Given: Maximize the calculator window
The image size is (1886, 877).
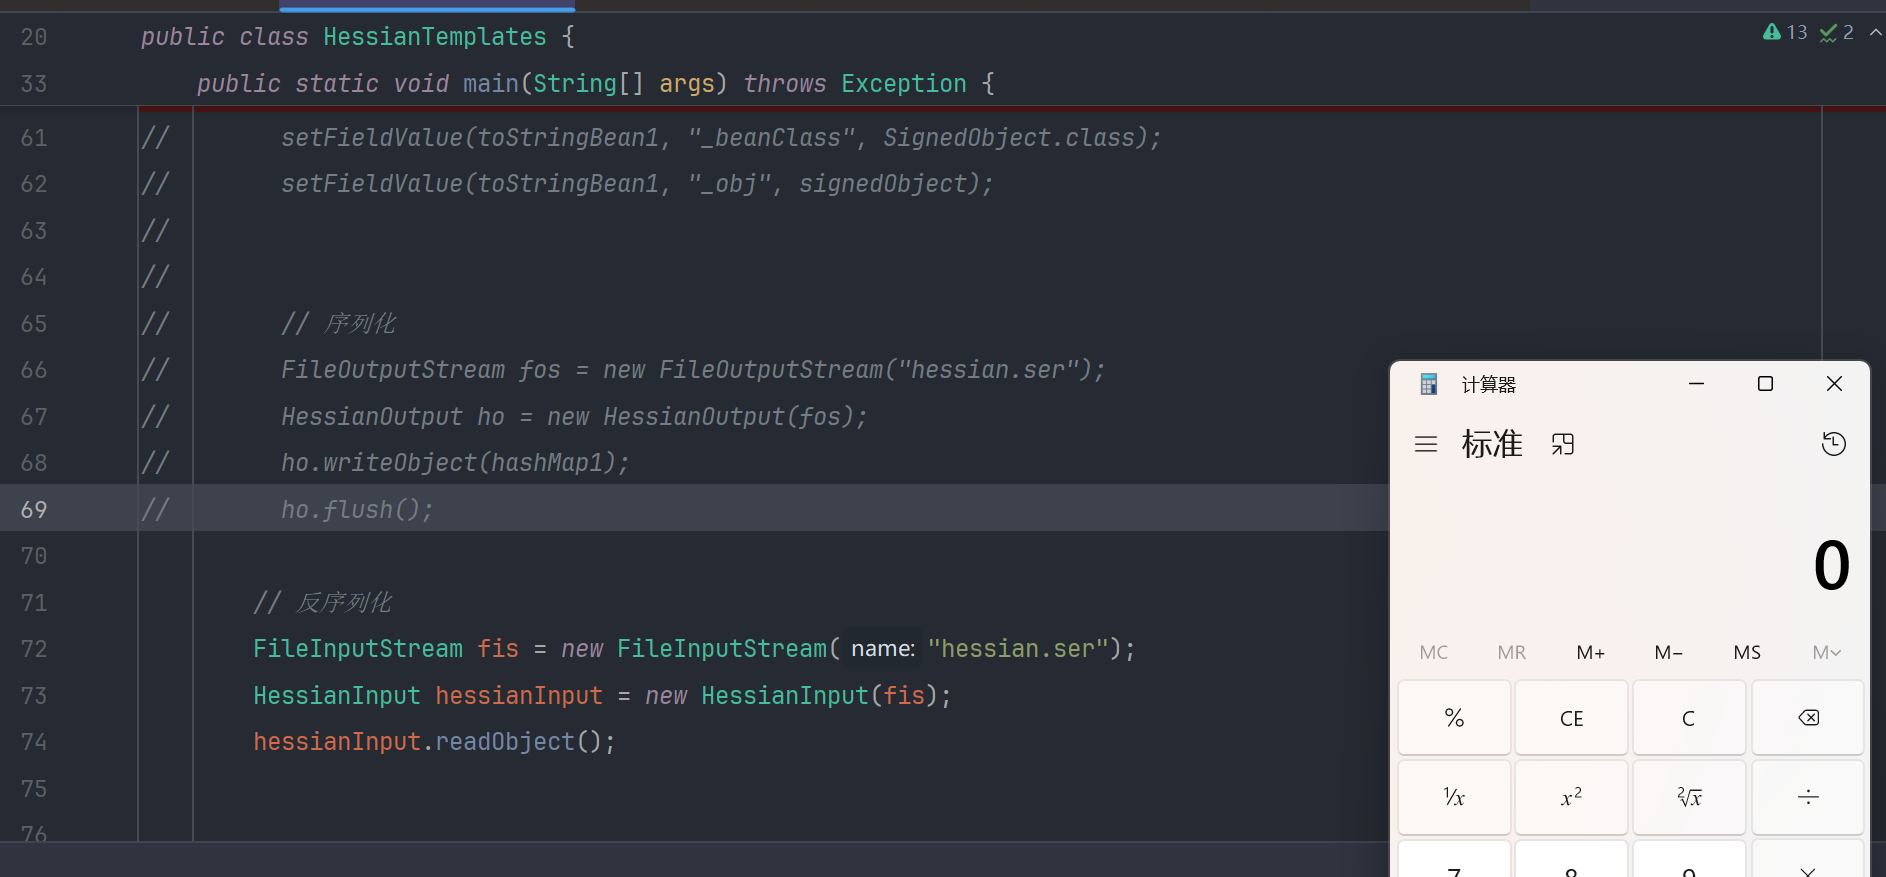Looking at the screenshot, I should [x=1765, y=384].
